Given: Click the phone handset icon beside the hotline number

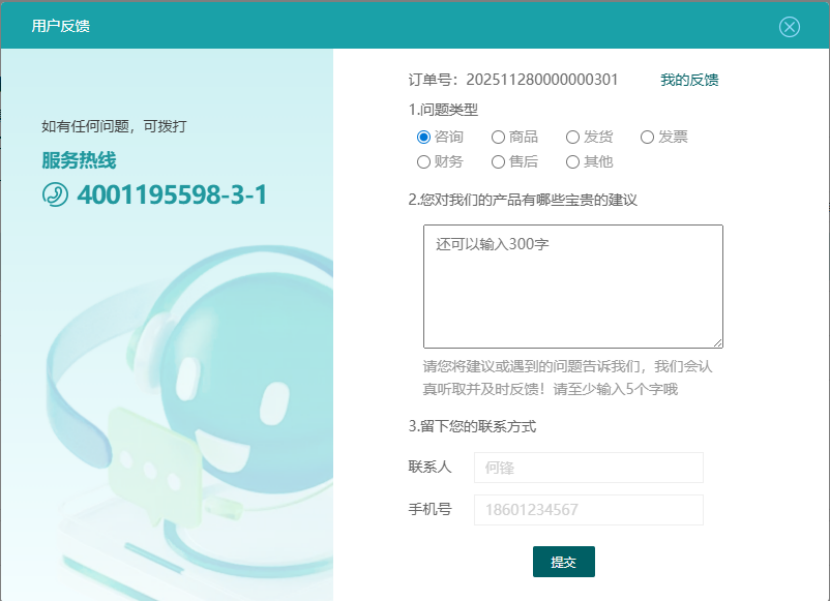Looking at the screenshot, I should coord(55,194).
